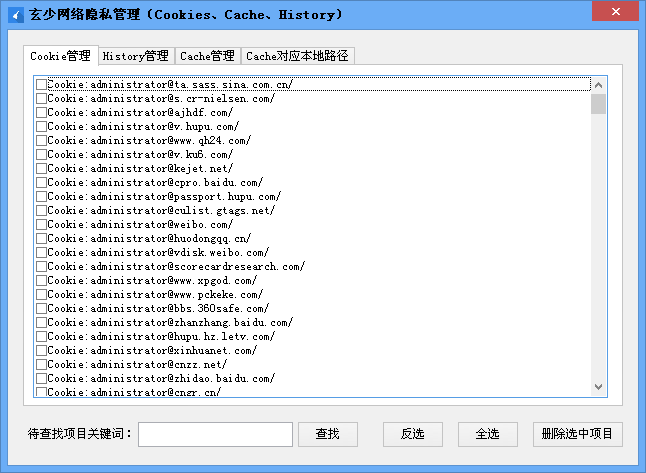Click the text Cookie:administrator@vdisk.weibo.com/
The width and height of the screenshot is (646, 473).
[158, 253]
